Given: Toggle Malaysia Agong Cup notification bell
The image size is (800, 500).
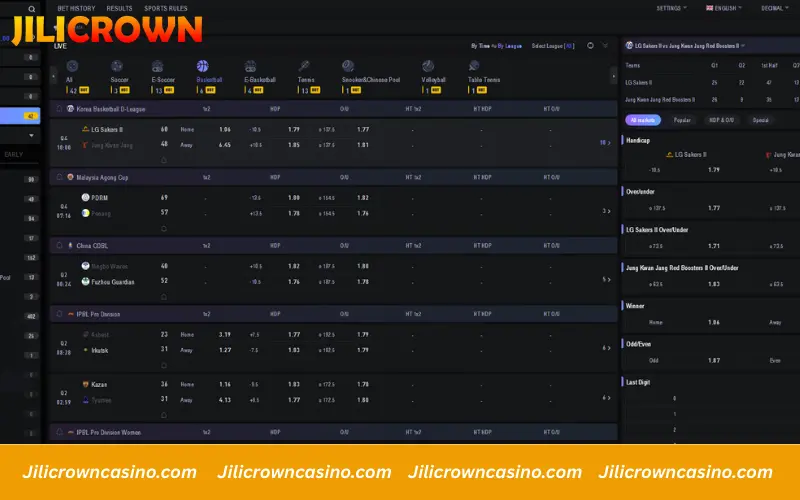Looking at the screenshot, I should pyautogui.click(x=59, y=177).
